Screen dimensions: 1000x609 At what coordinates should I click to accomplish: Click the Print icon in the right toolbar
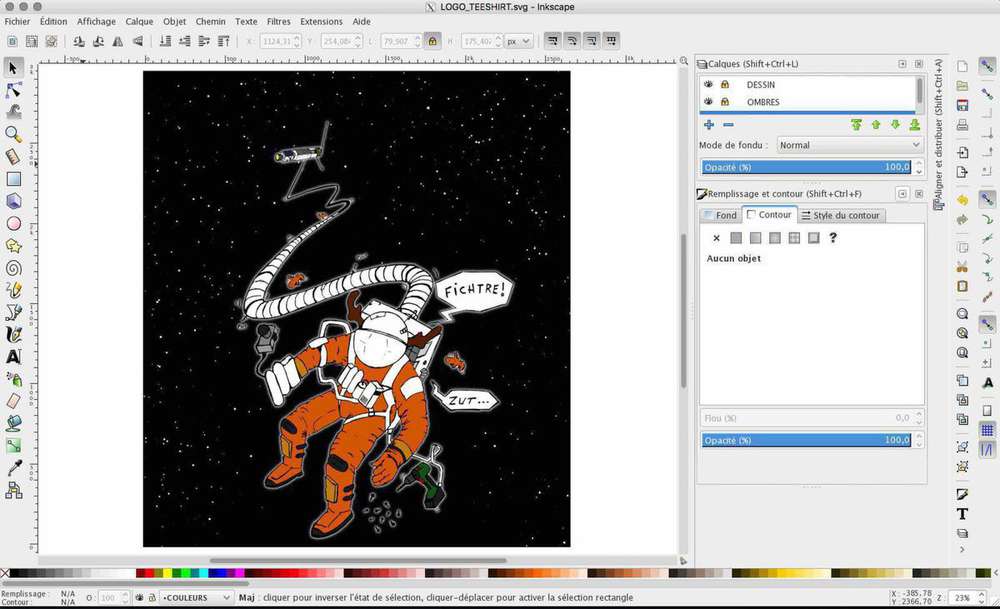coord(962,125)
